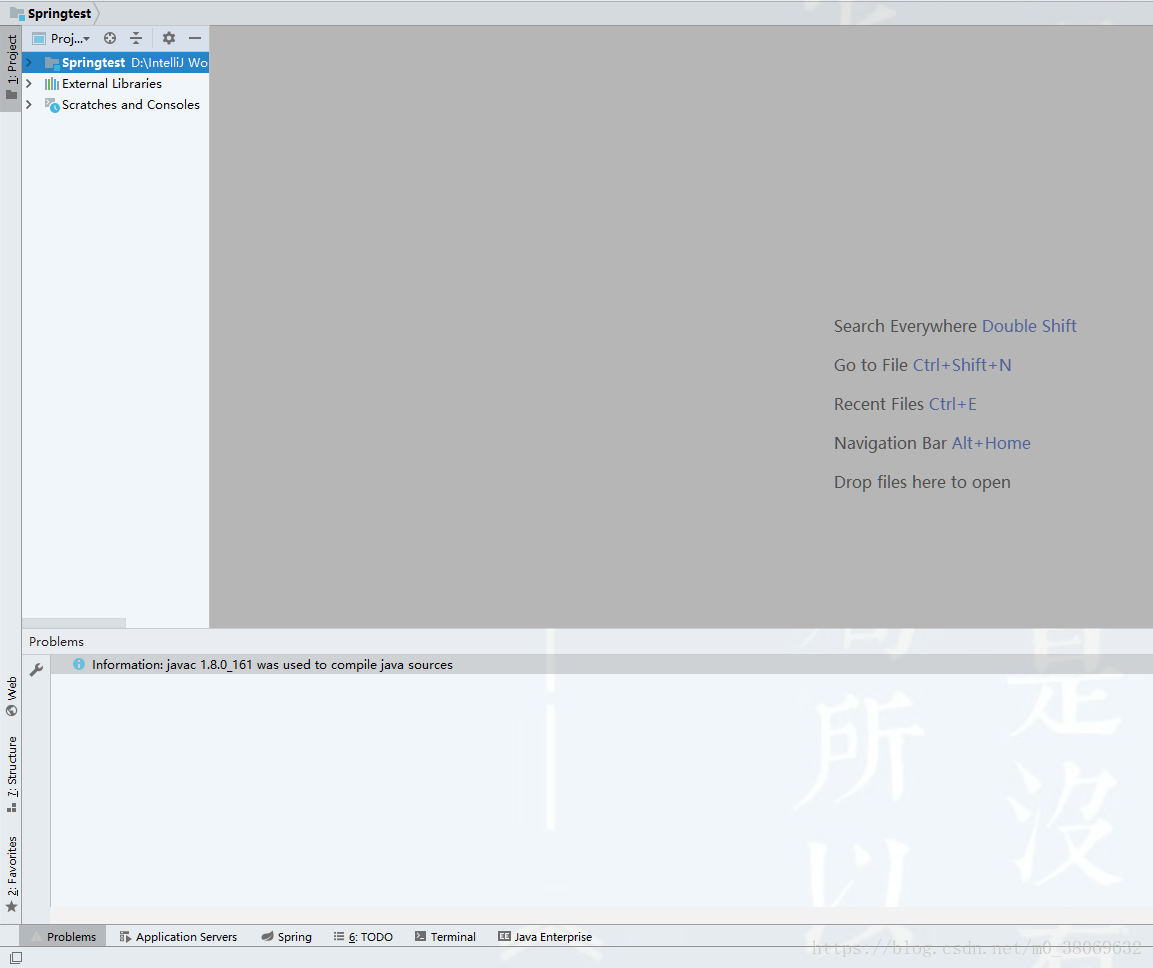
Task: Expand the Springtest project node
Action: [28, 62]
